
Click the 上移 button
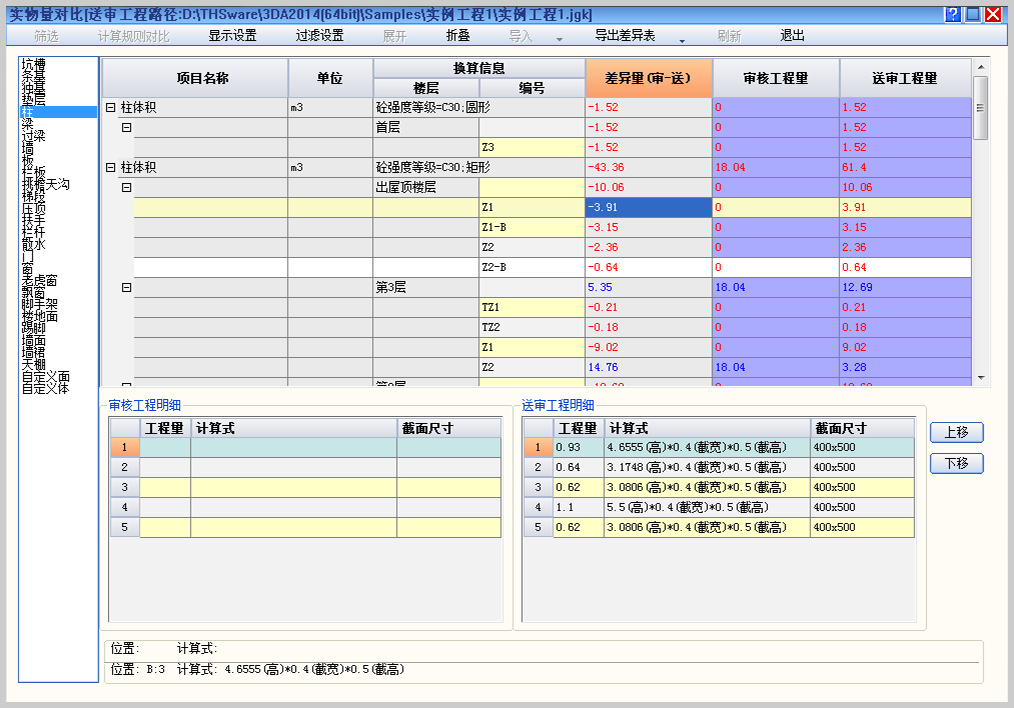click(956, 432)
